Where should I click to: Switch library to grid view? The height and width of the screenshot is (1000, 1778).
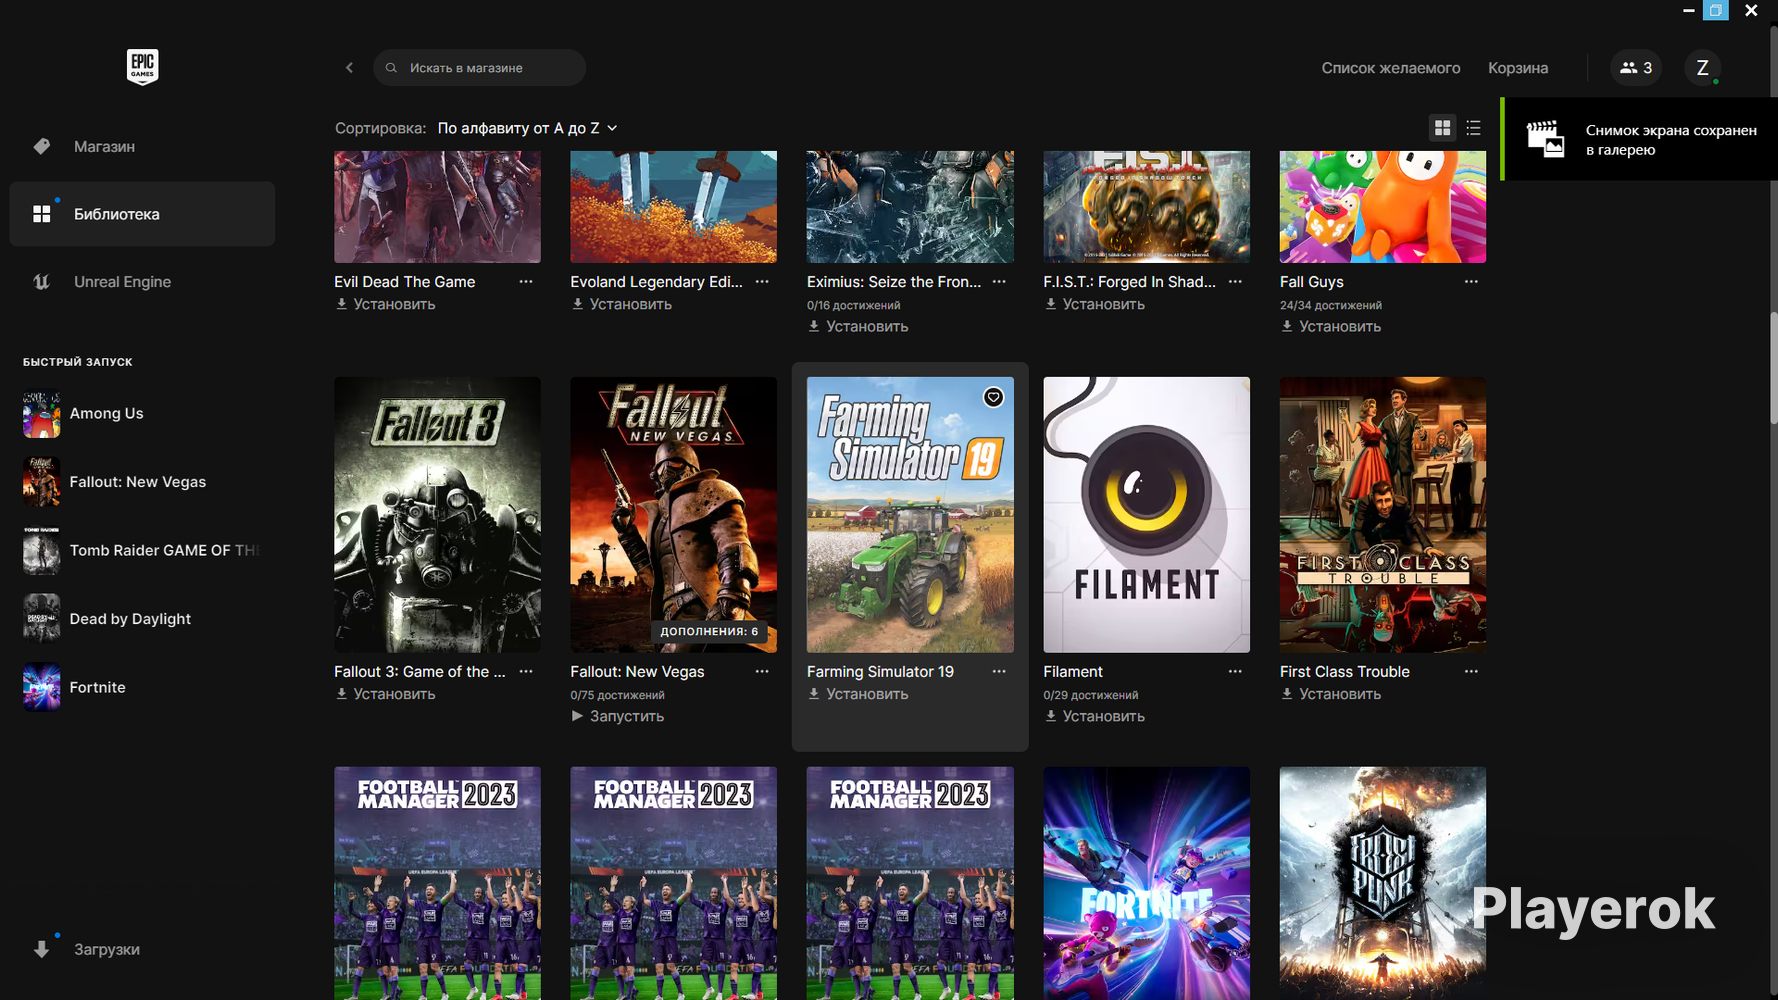point(1442,128)
